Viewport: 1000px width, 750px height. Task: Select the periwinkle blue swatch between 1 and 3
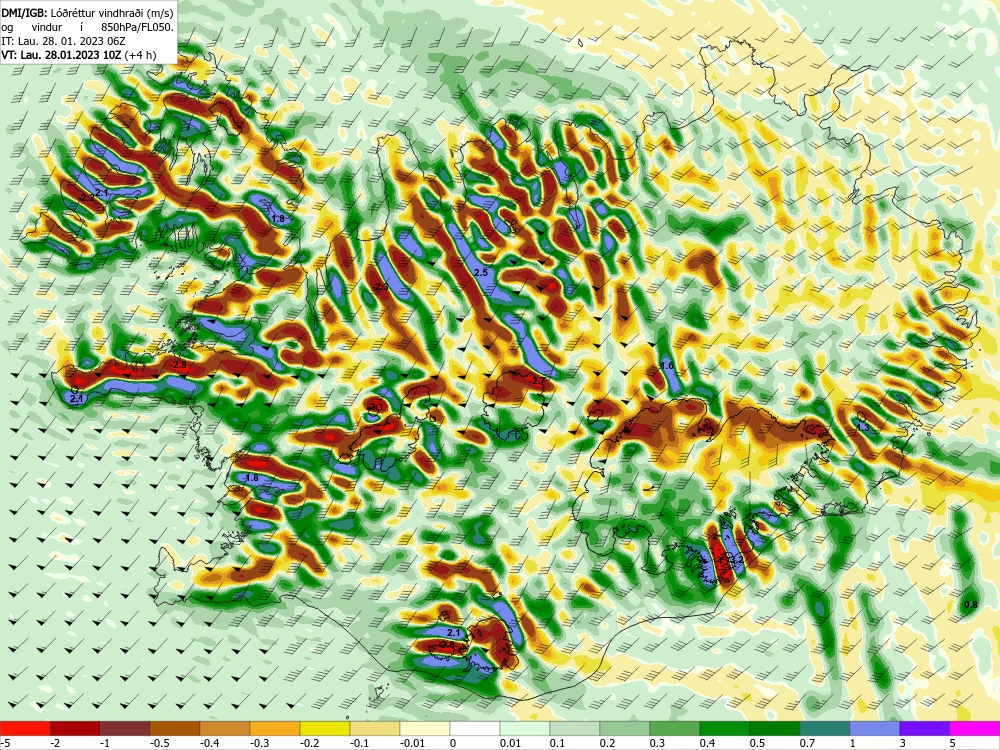[x=875, y=728]
